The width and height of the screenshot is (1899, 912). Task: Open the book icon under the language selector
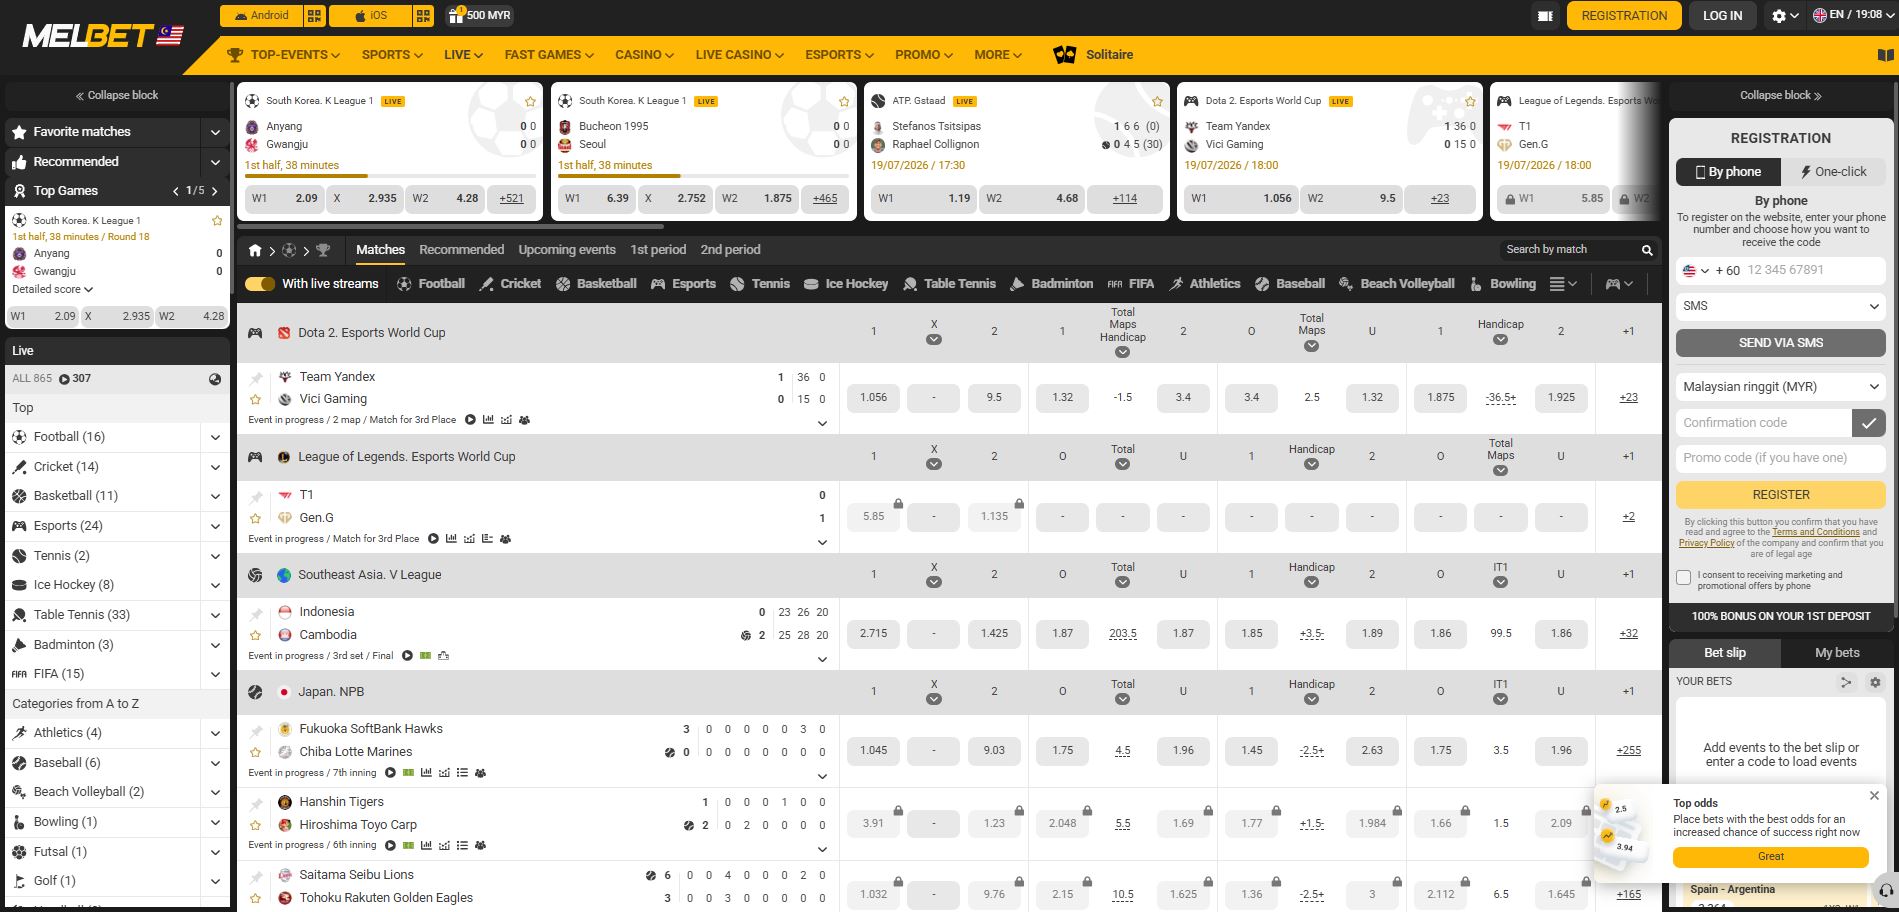[x=1885, y=56]
